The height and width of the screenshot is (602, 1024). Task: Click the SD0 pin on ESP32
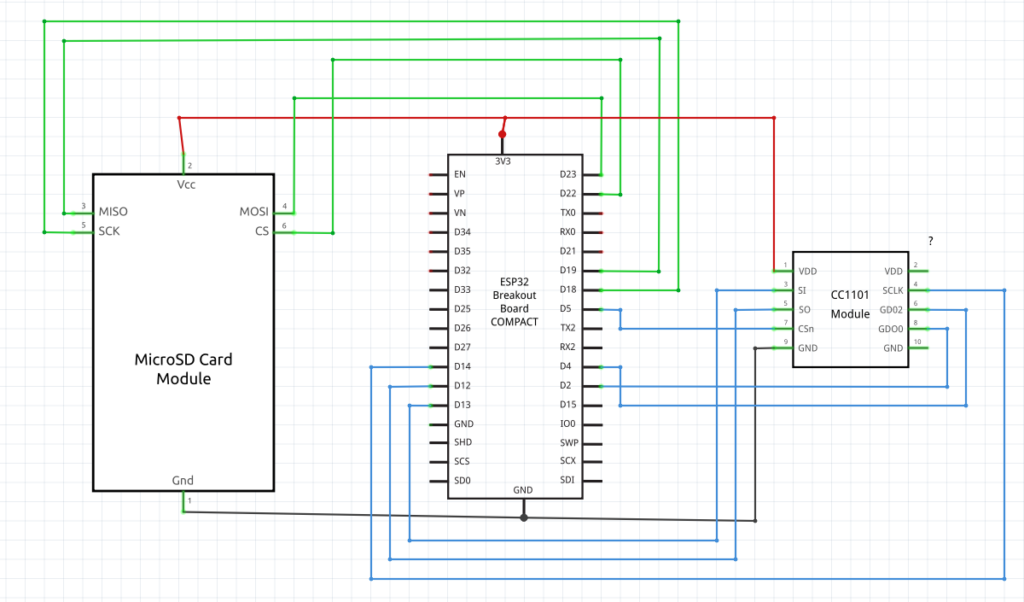click(462, 481)
